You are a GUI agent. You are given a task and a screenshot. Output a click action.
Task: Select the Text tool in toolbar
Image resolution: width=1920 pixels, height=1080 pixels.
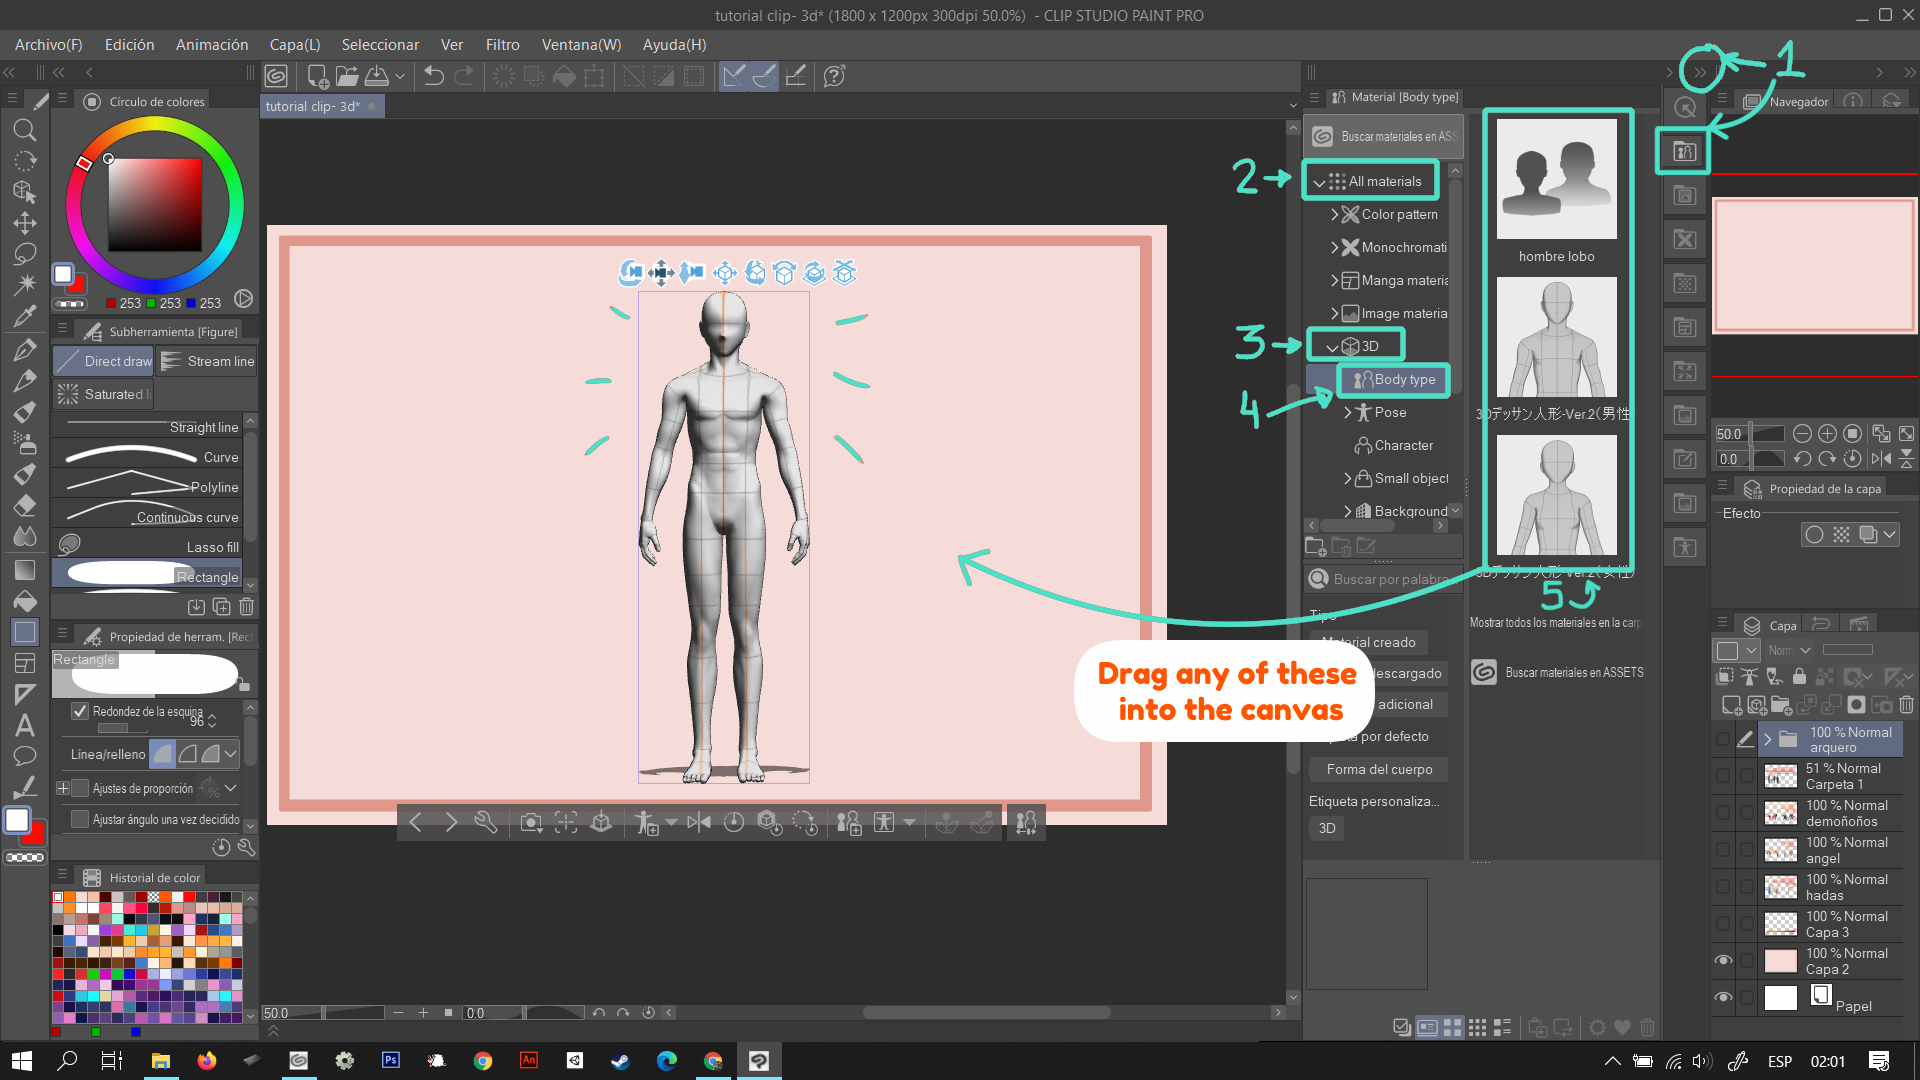(25, 725)
